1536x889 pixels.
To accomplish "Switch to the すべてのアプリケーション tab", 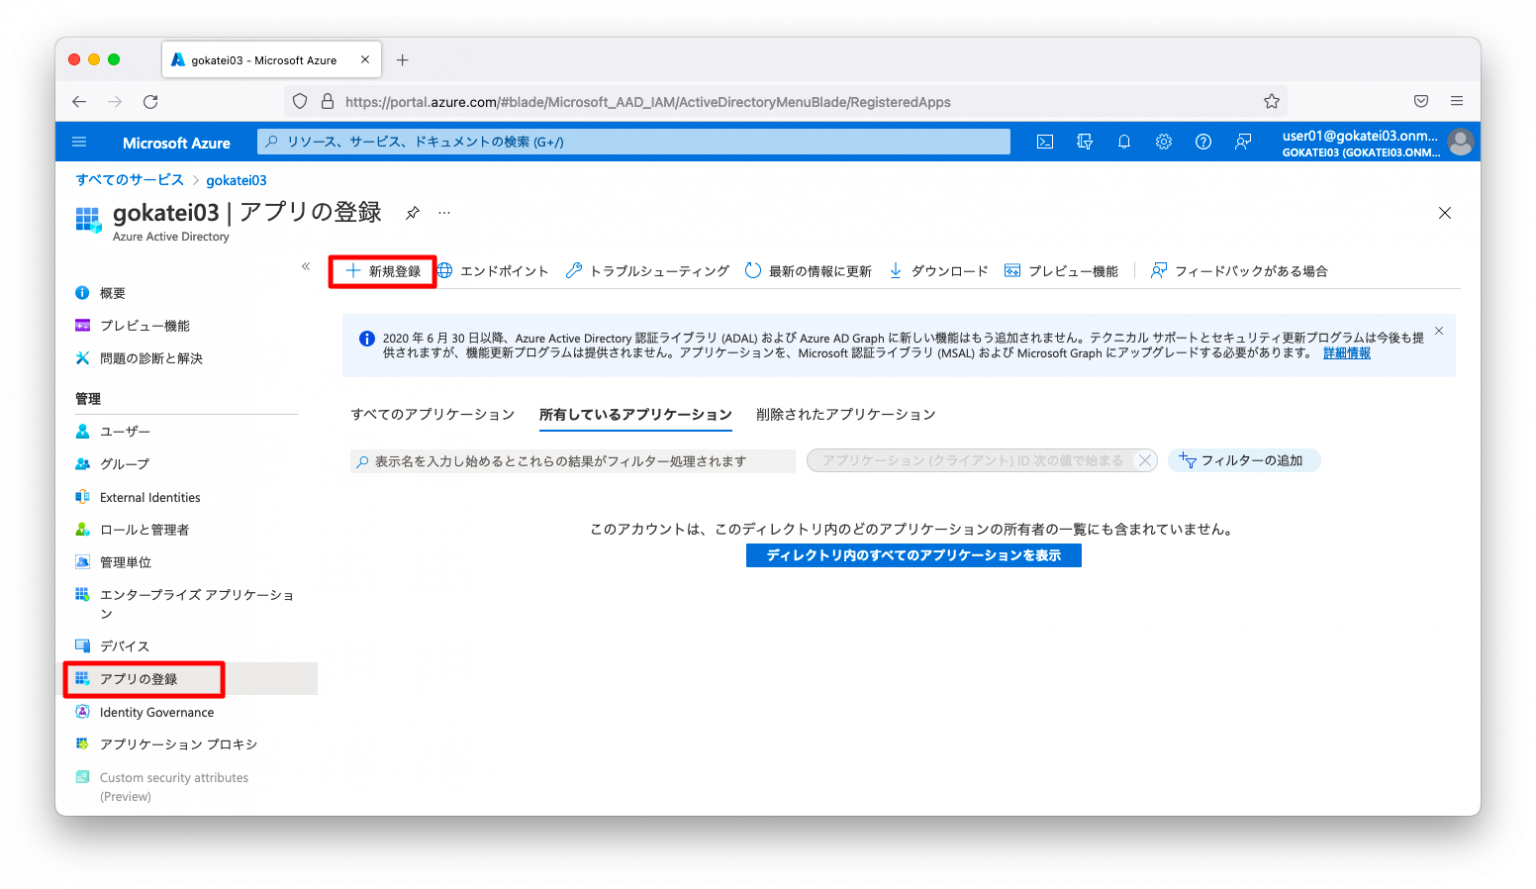I will [433, 413].
